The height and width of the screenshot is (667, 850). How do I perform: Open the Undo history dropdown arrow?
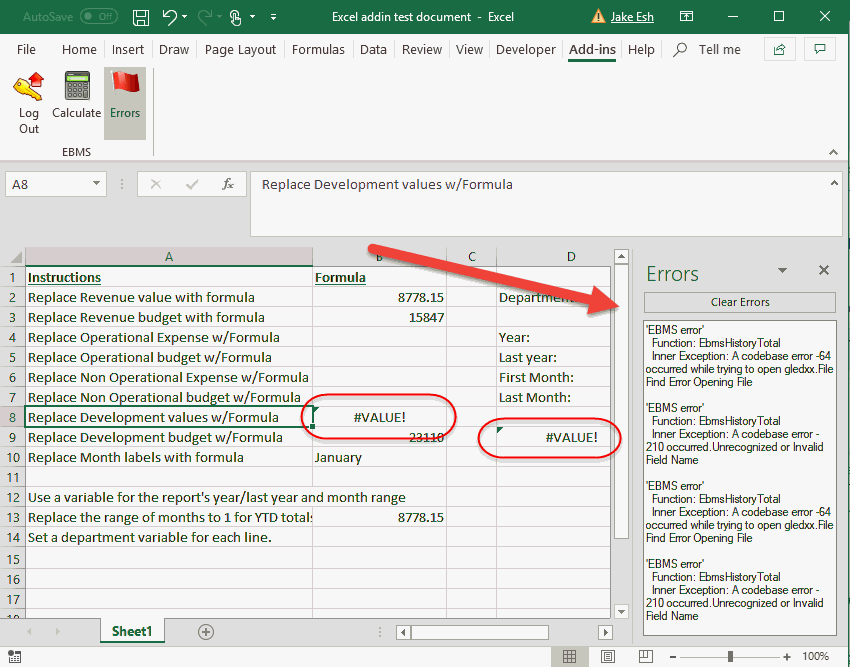[x=185, y=17]
